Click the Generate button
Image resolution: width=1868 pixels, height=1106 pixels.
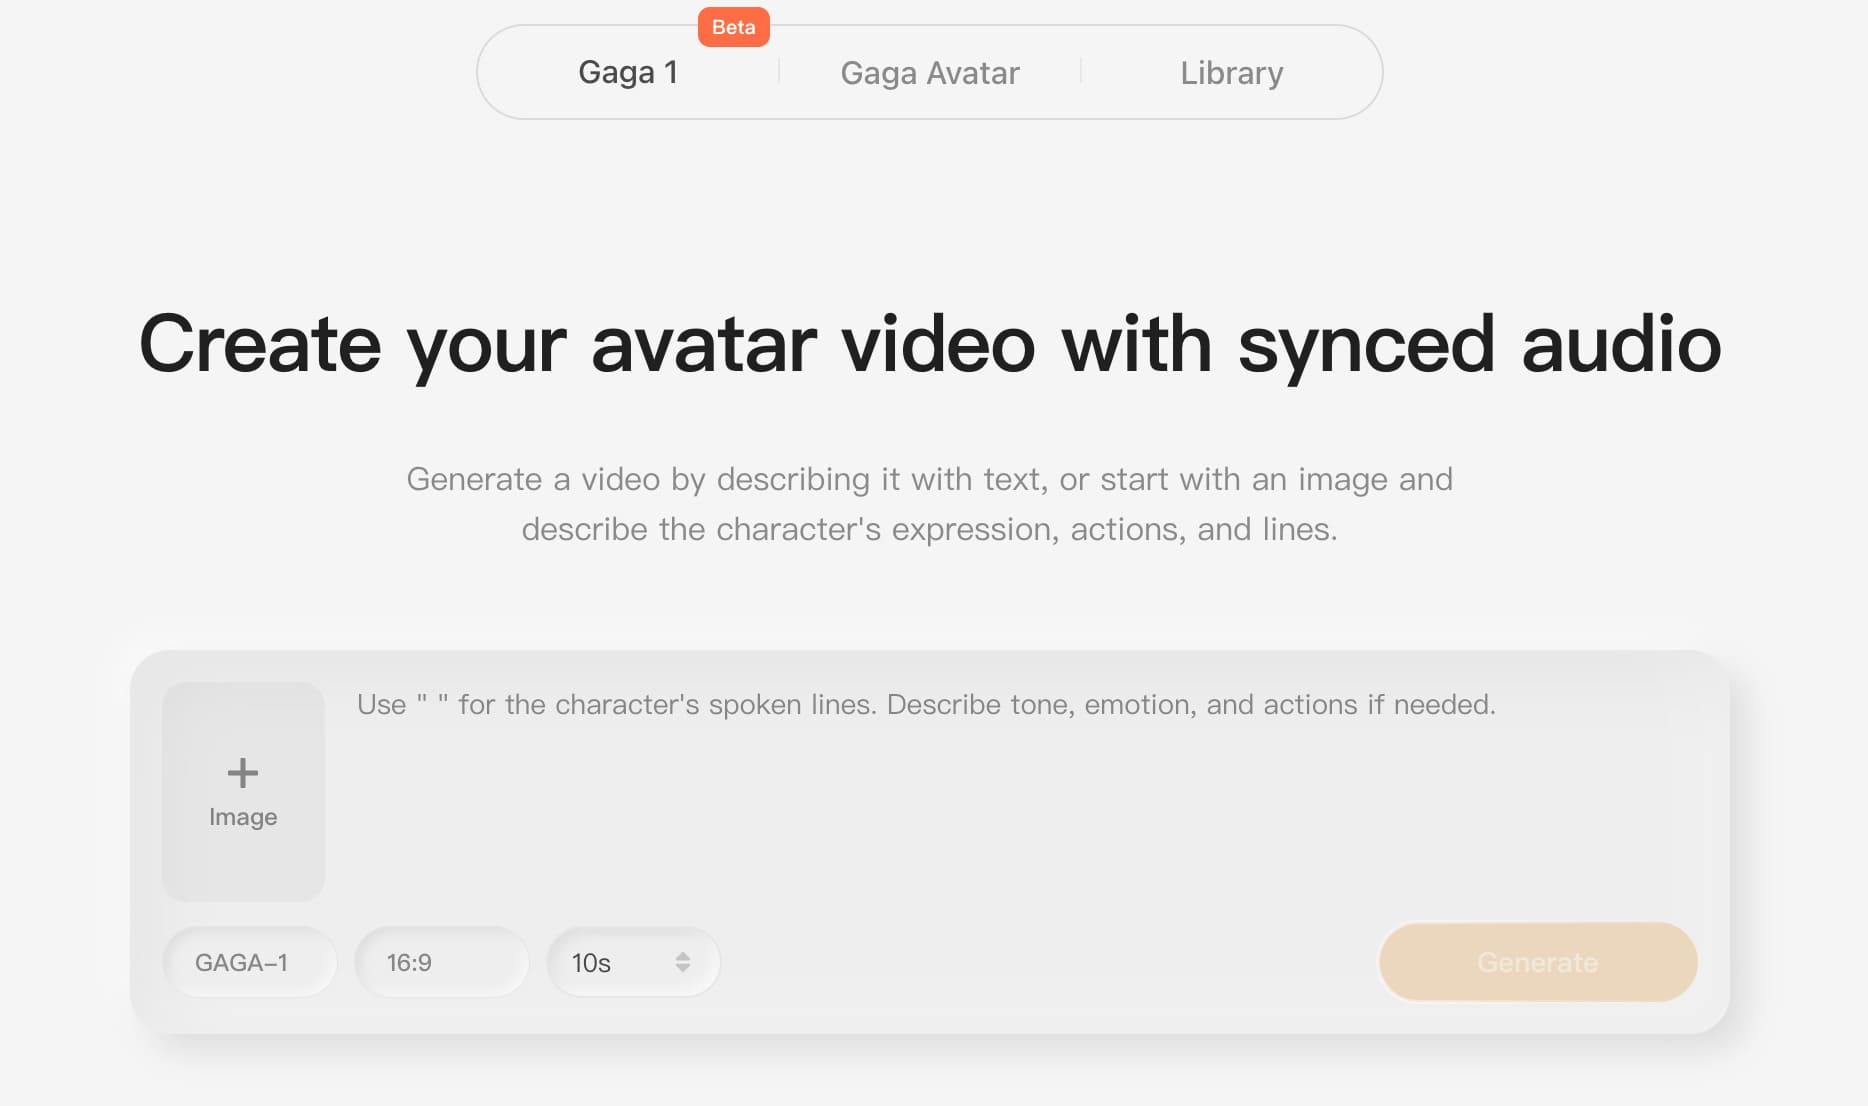pos(1538,962)
